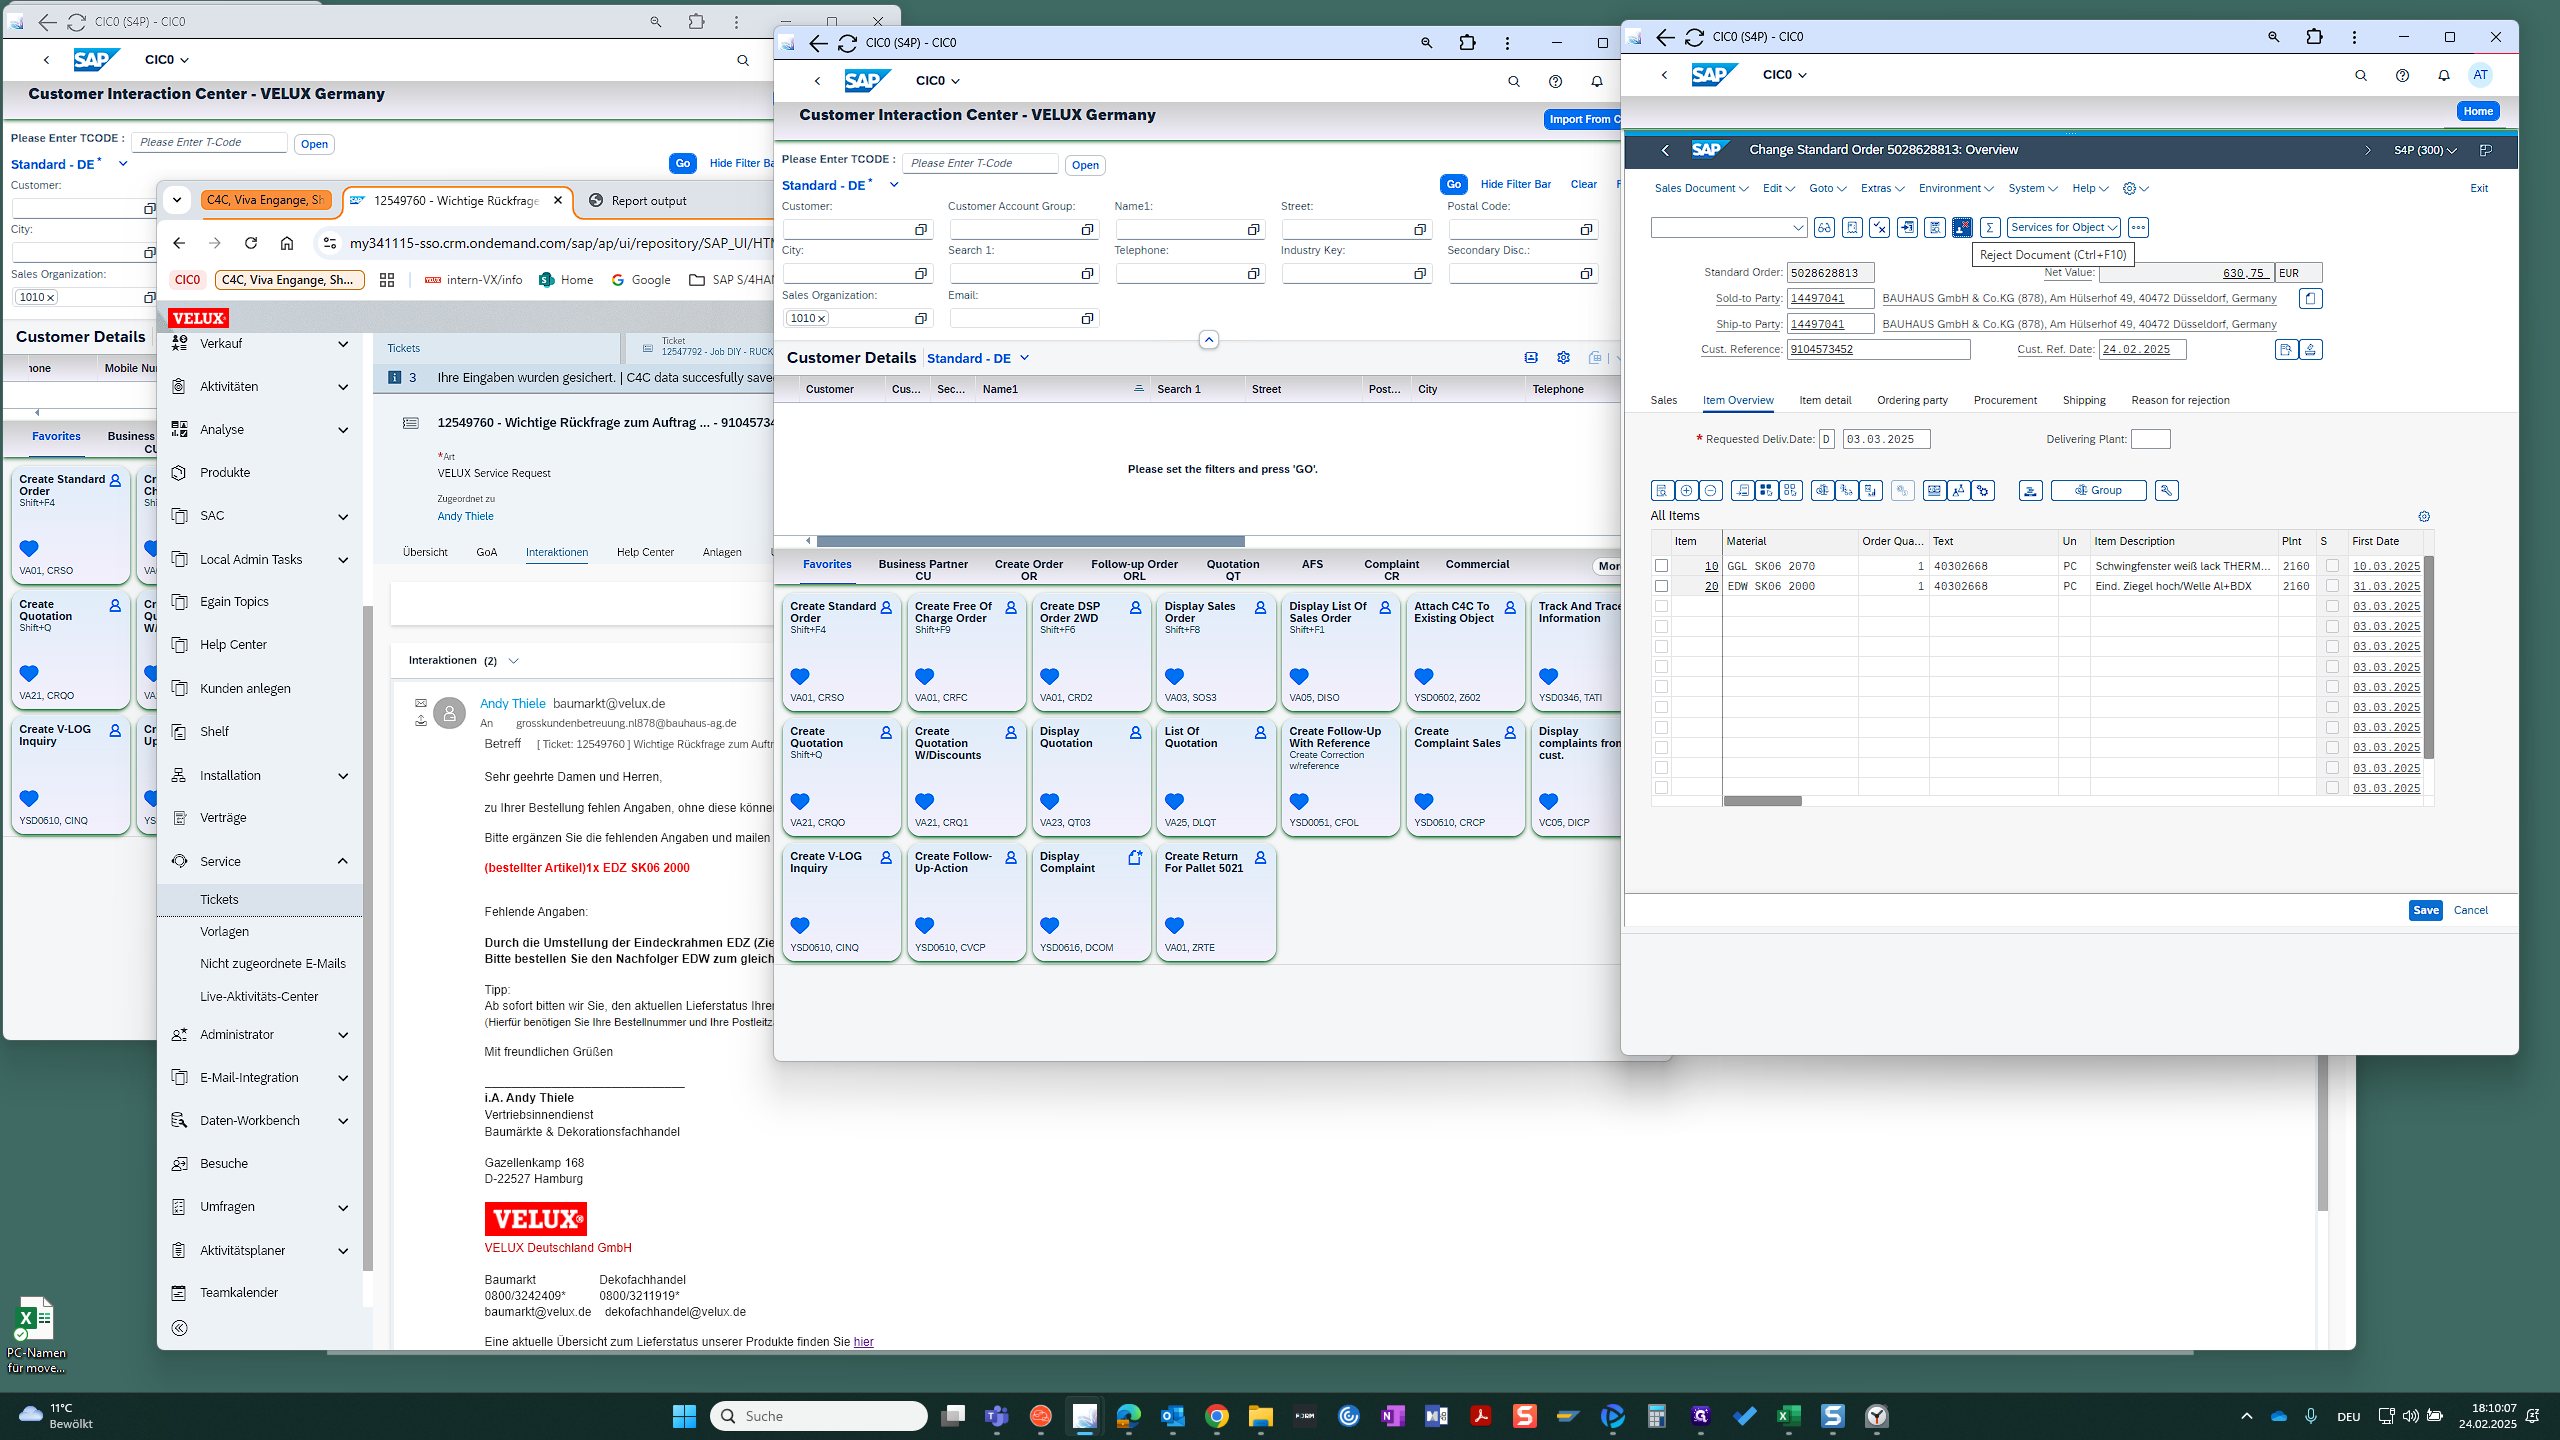The width and height of the screenshot is (2560, 1440).
Task: Expand the Verkauf section in C4C sidebar
Action: (x=343, y=343)
